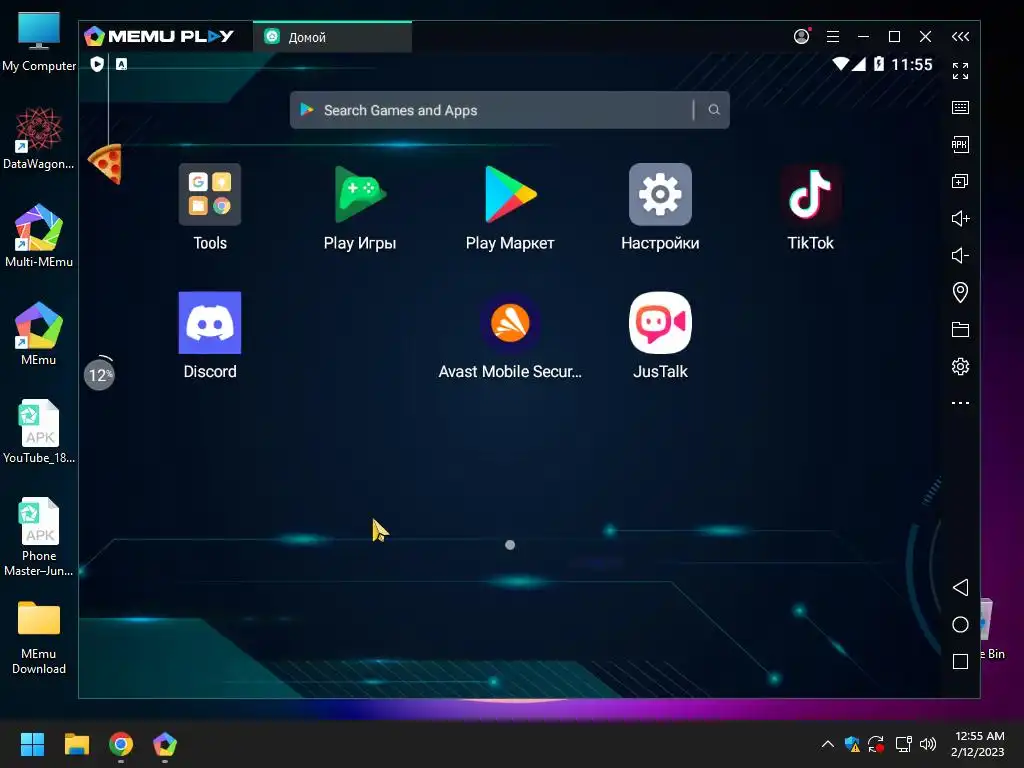Click the magnifier search icon in search bar
This screenshot has height=768, width=1024.
714,110
